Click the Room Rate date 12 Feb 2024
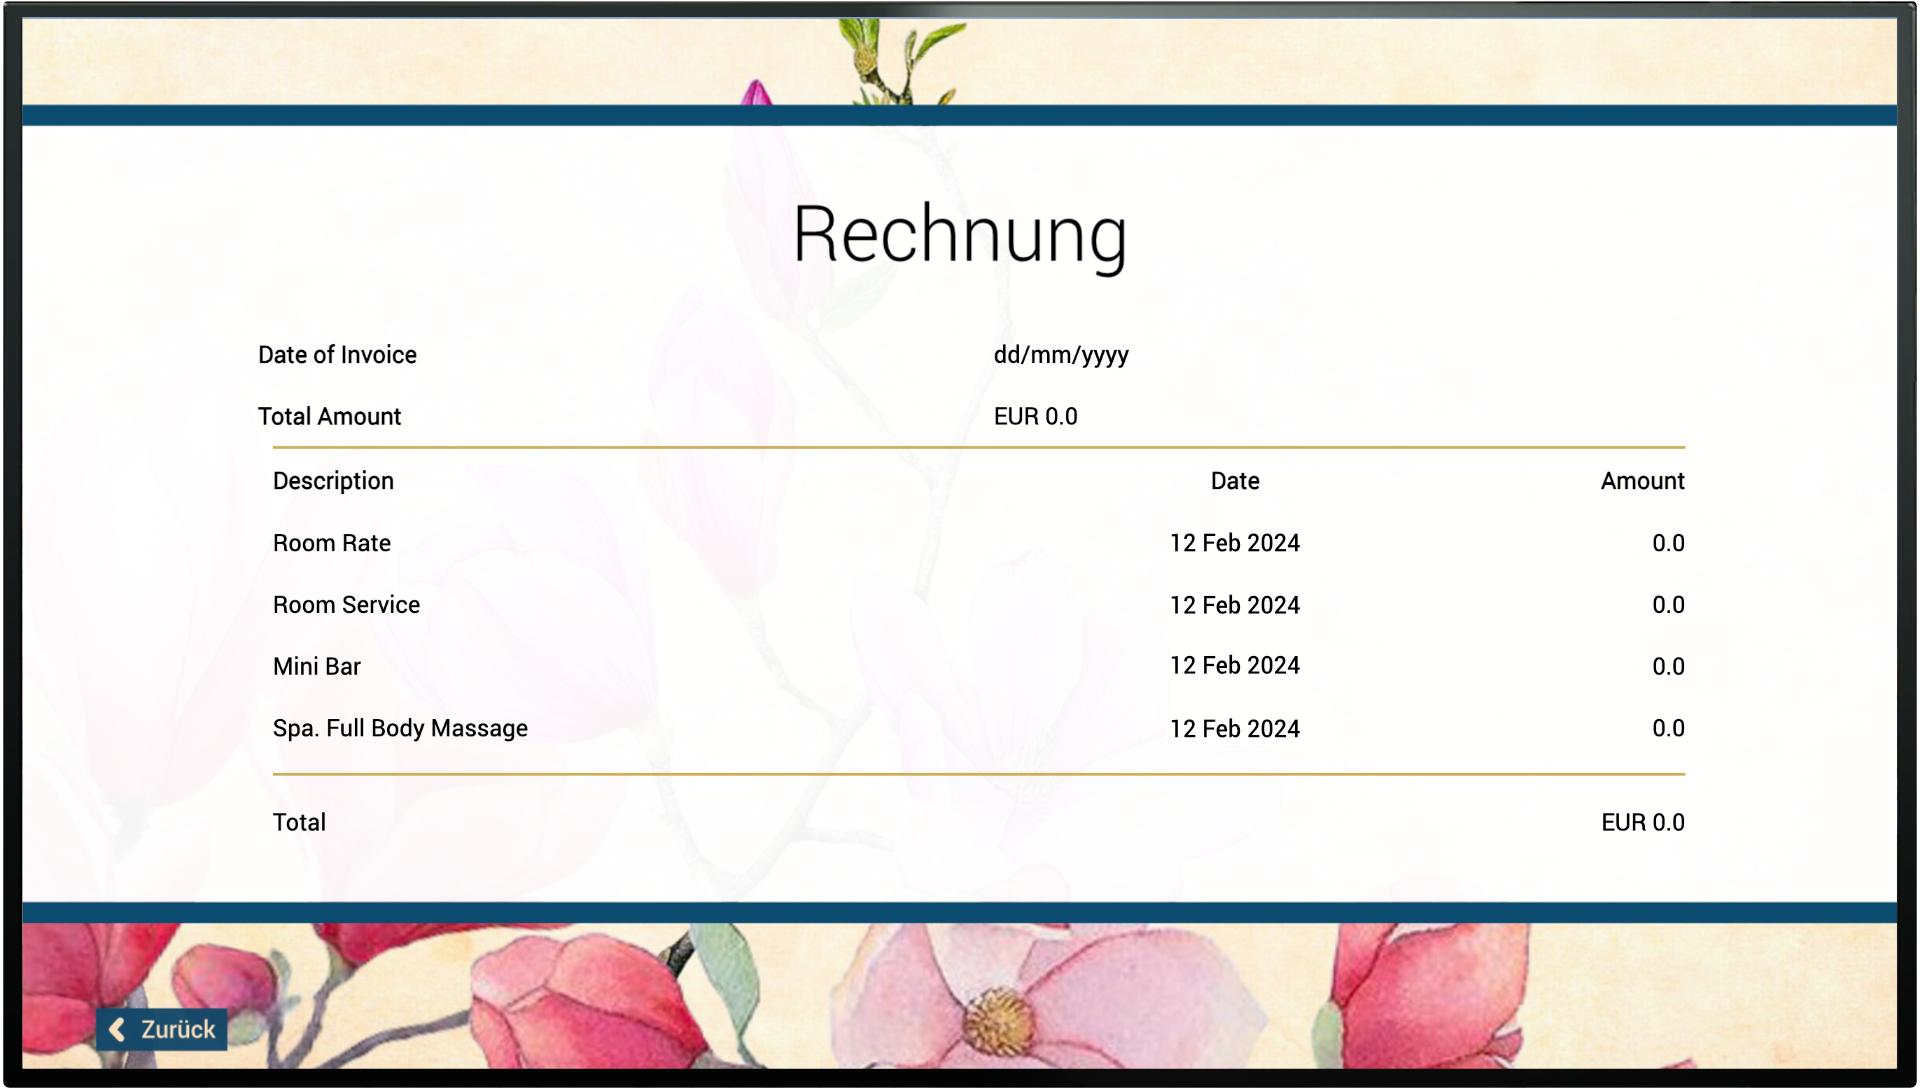Viewport: 1920px width, 1088px height. click(1235, 543)
